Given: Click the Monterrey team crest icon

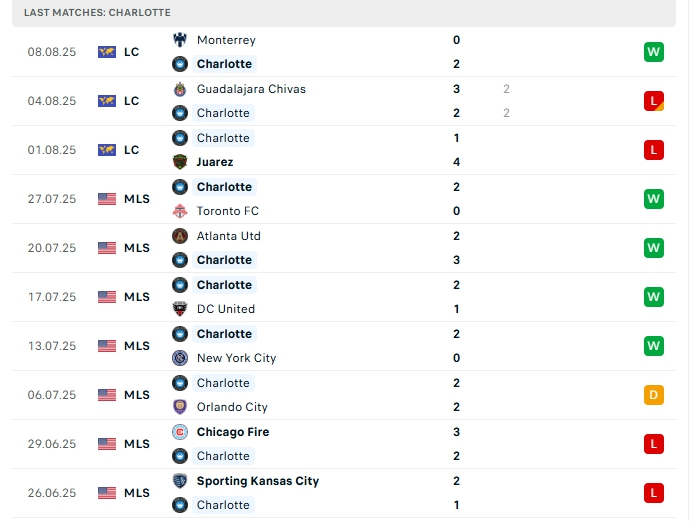Looking at the screenshot, I should click(180, 40).
